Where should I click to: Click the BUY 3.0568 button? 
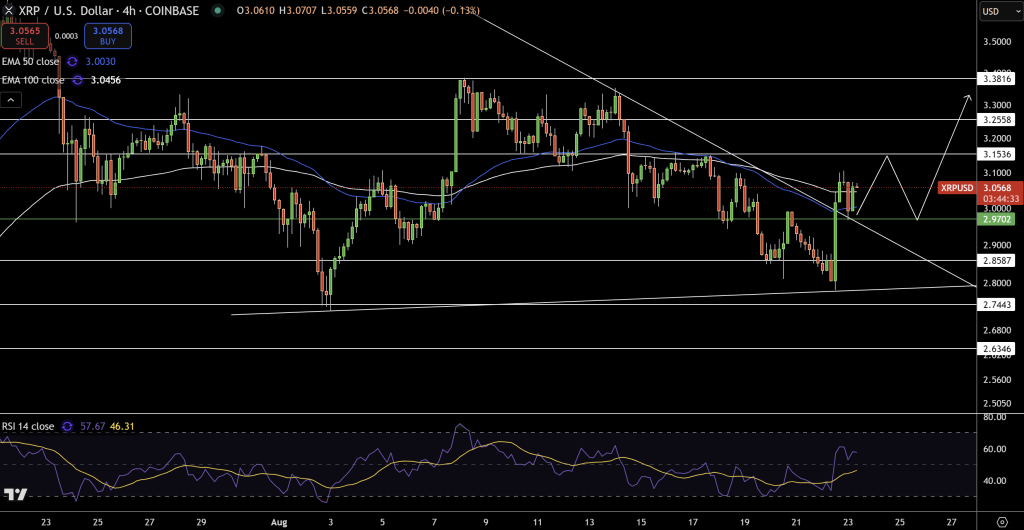108,36
